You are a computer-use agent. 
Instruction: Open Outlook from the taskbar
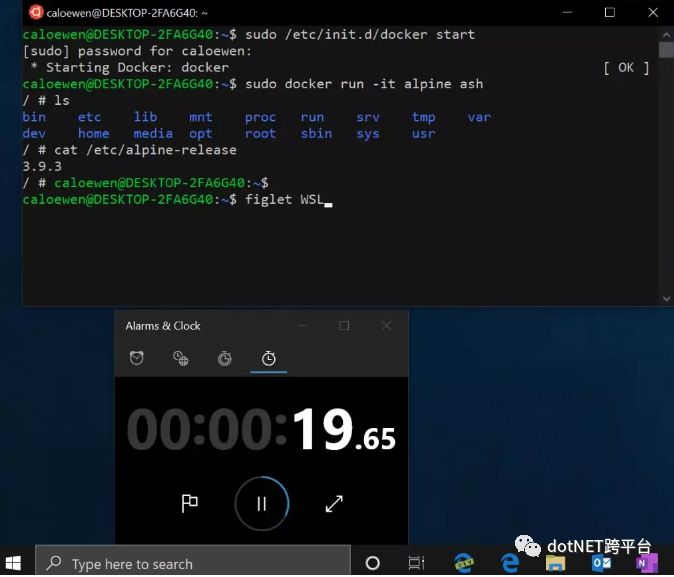tap(601, 563)
